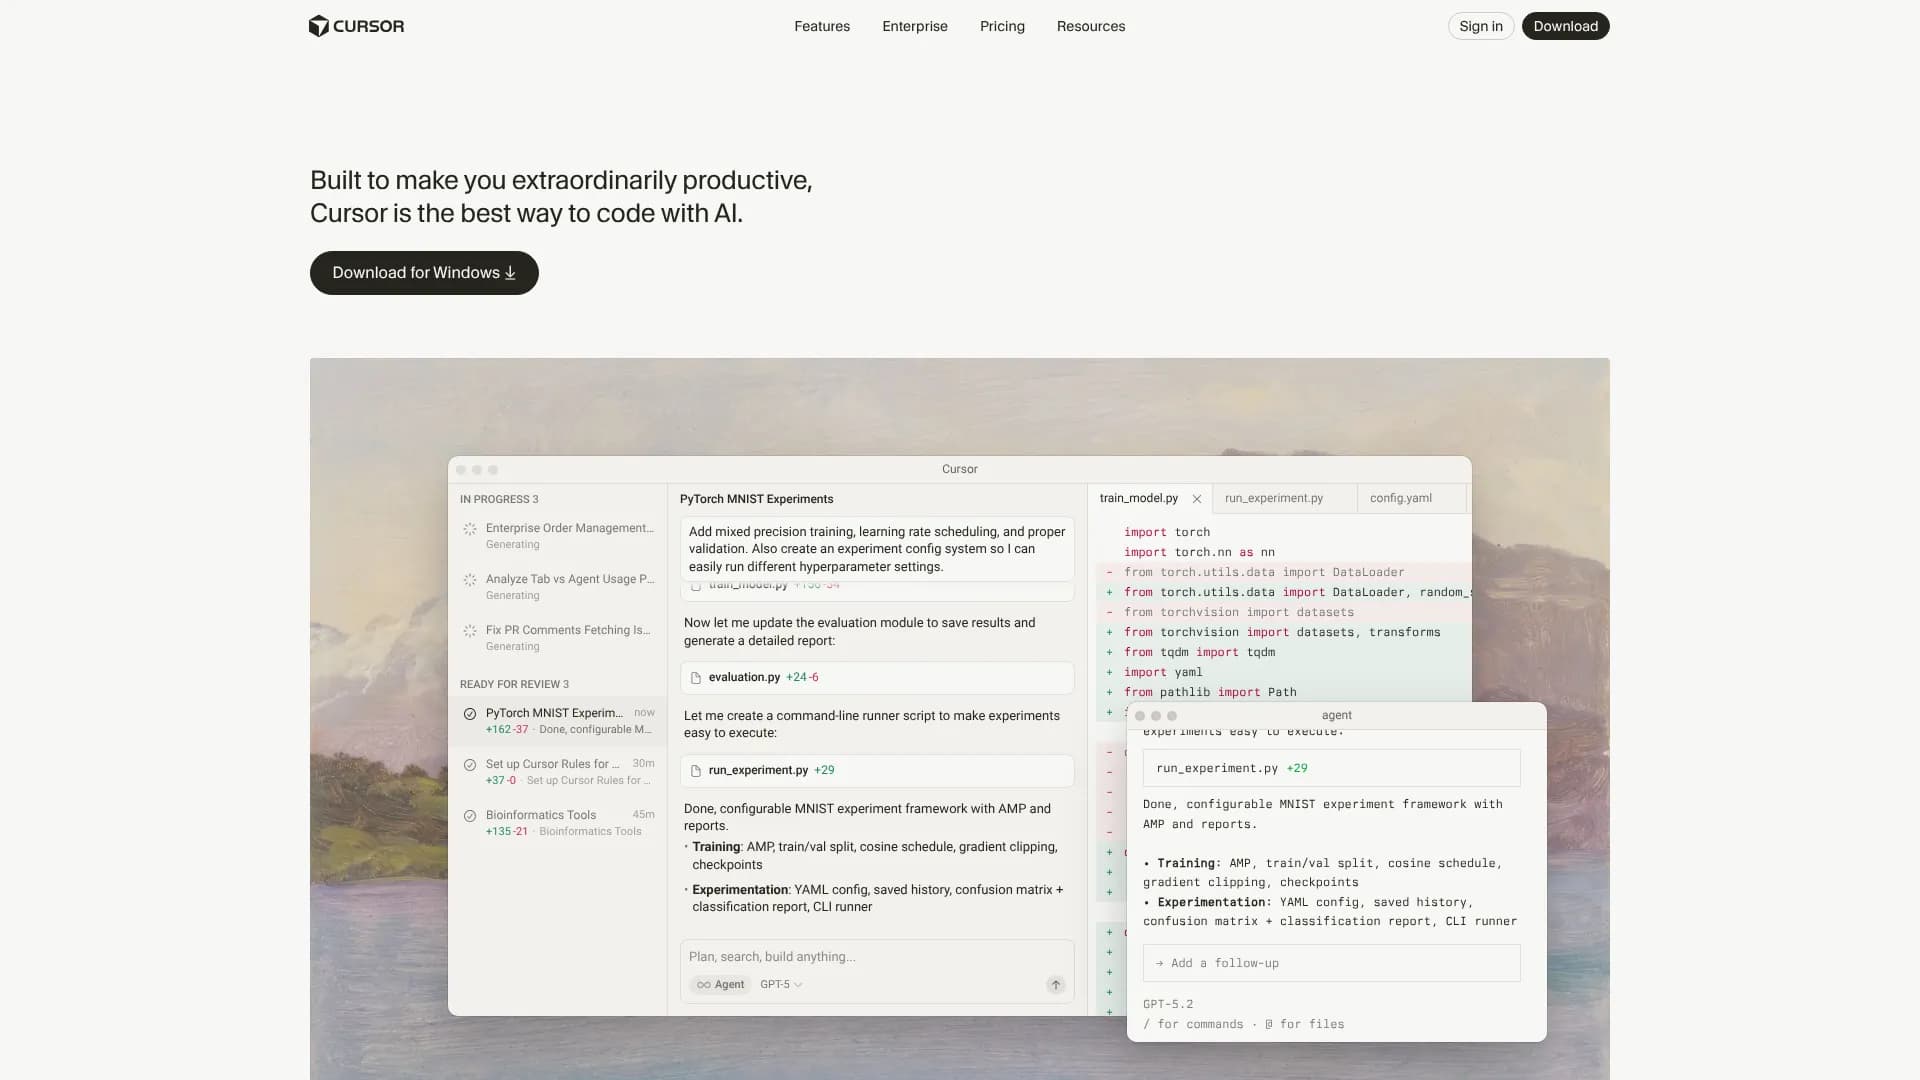Click the send arrow in the chat box
Viewport: 1920px width, 1080px height.
[1056, 985]
